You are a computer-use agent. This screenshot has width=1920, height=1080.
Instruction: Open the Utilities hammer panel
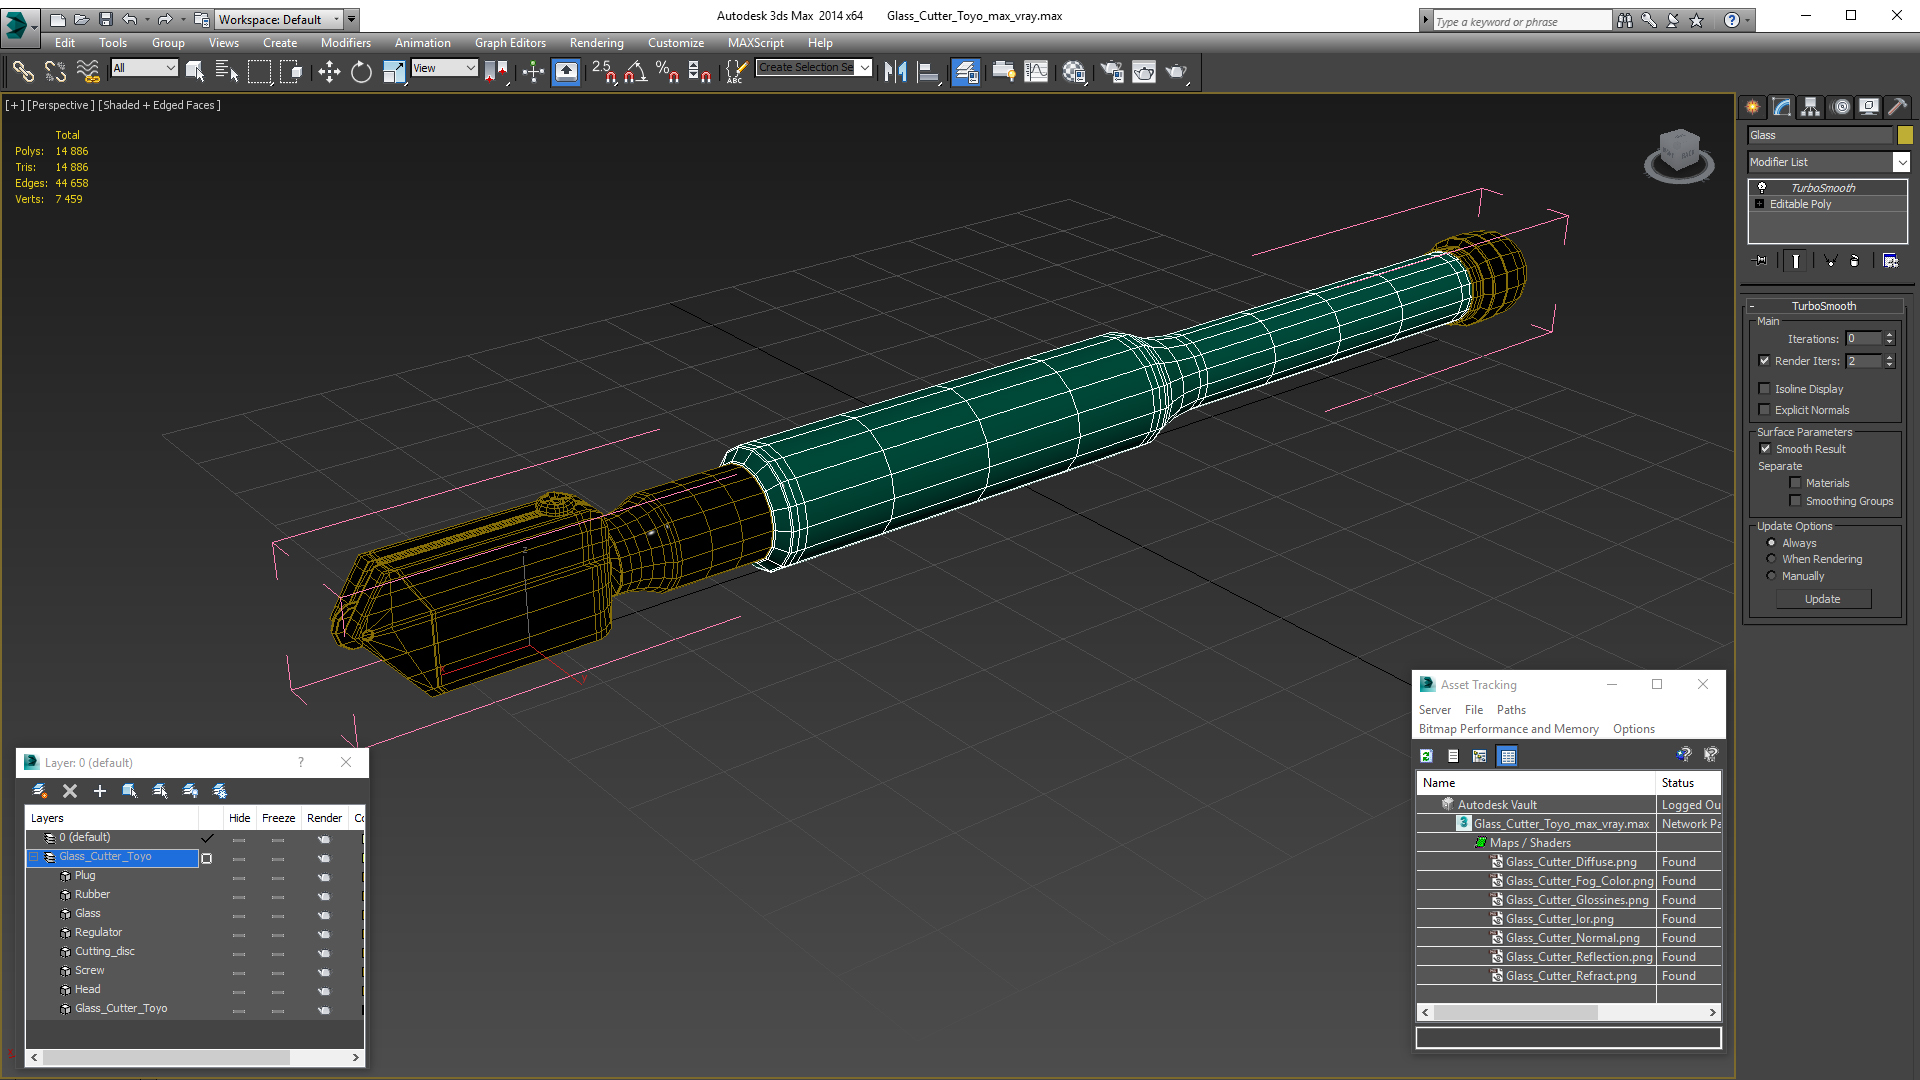[1897, 107]
